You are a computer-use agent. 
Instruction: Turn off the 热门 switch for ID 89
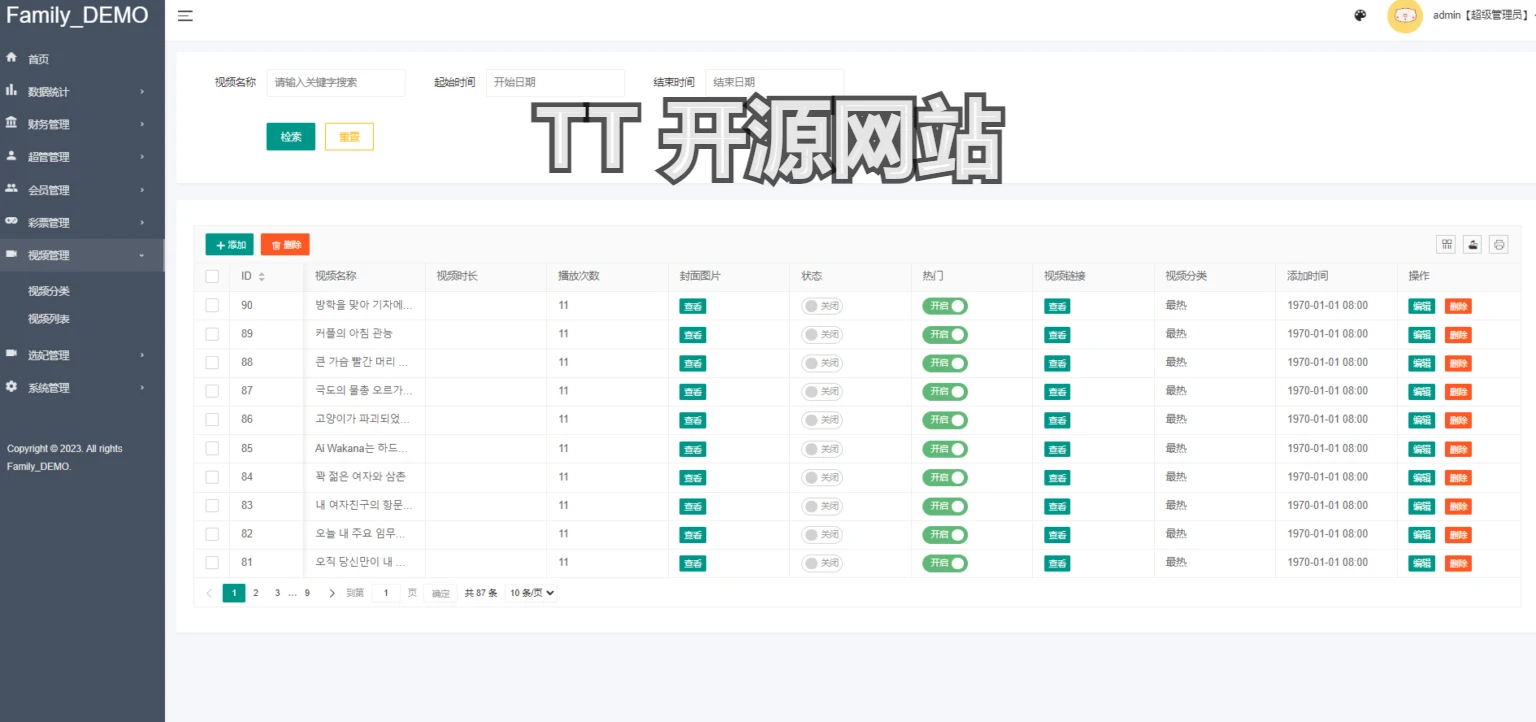coord(945,334)
